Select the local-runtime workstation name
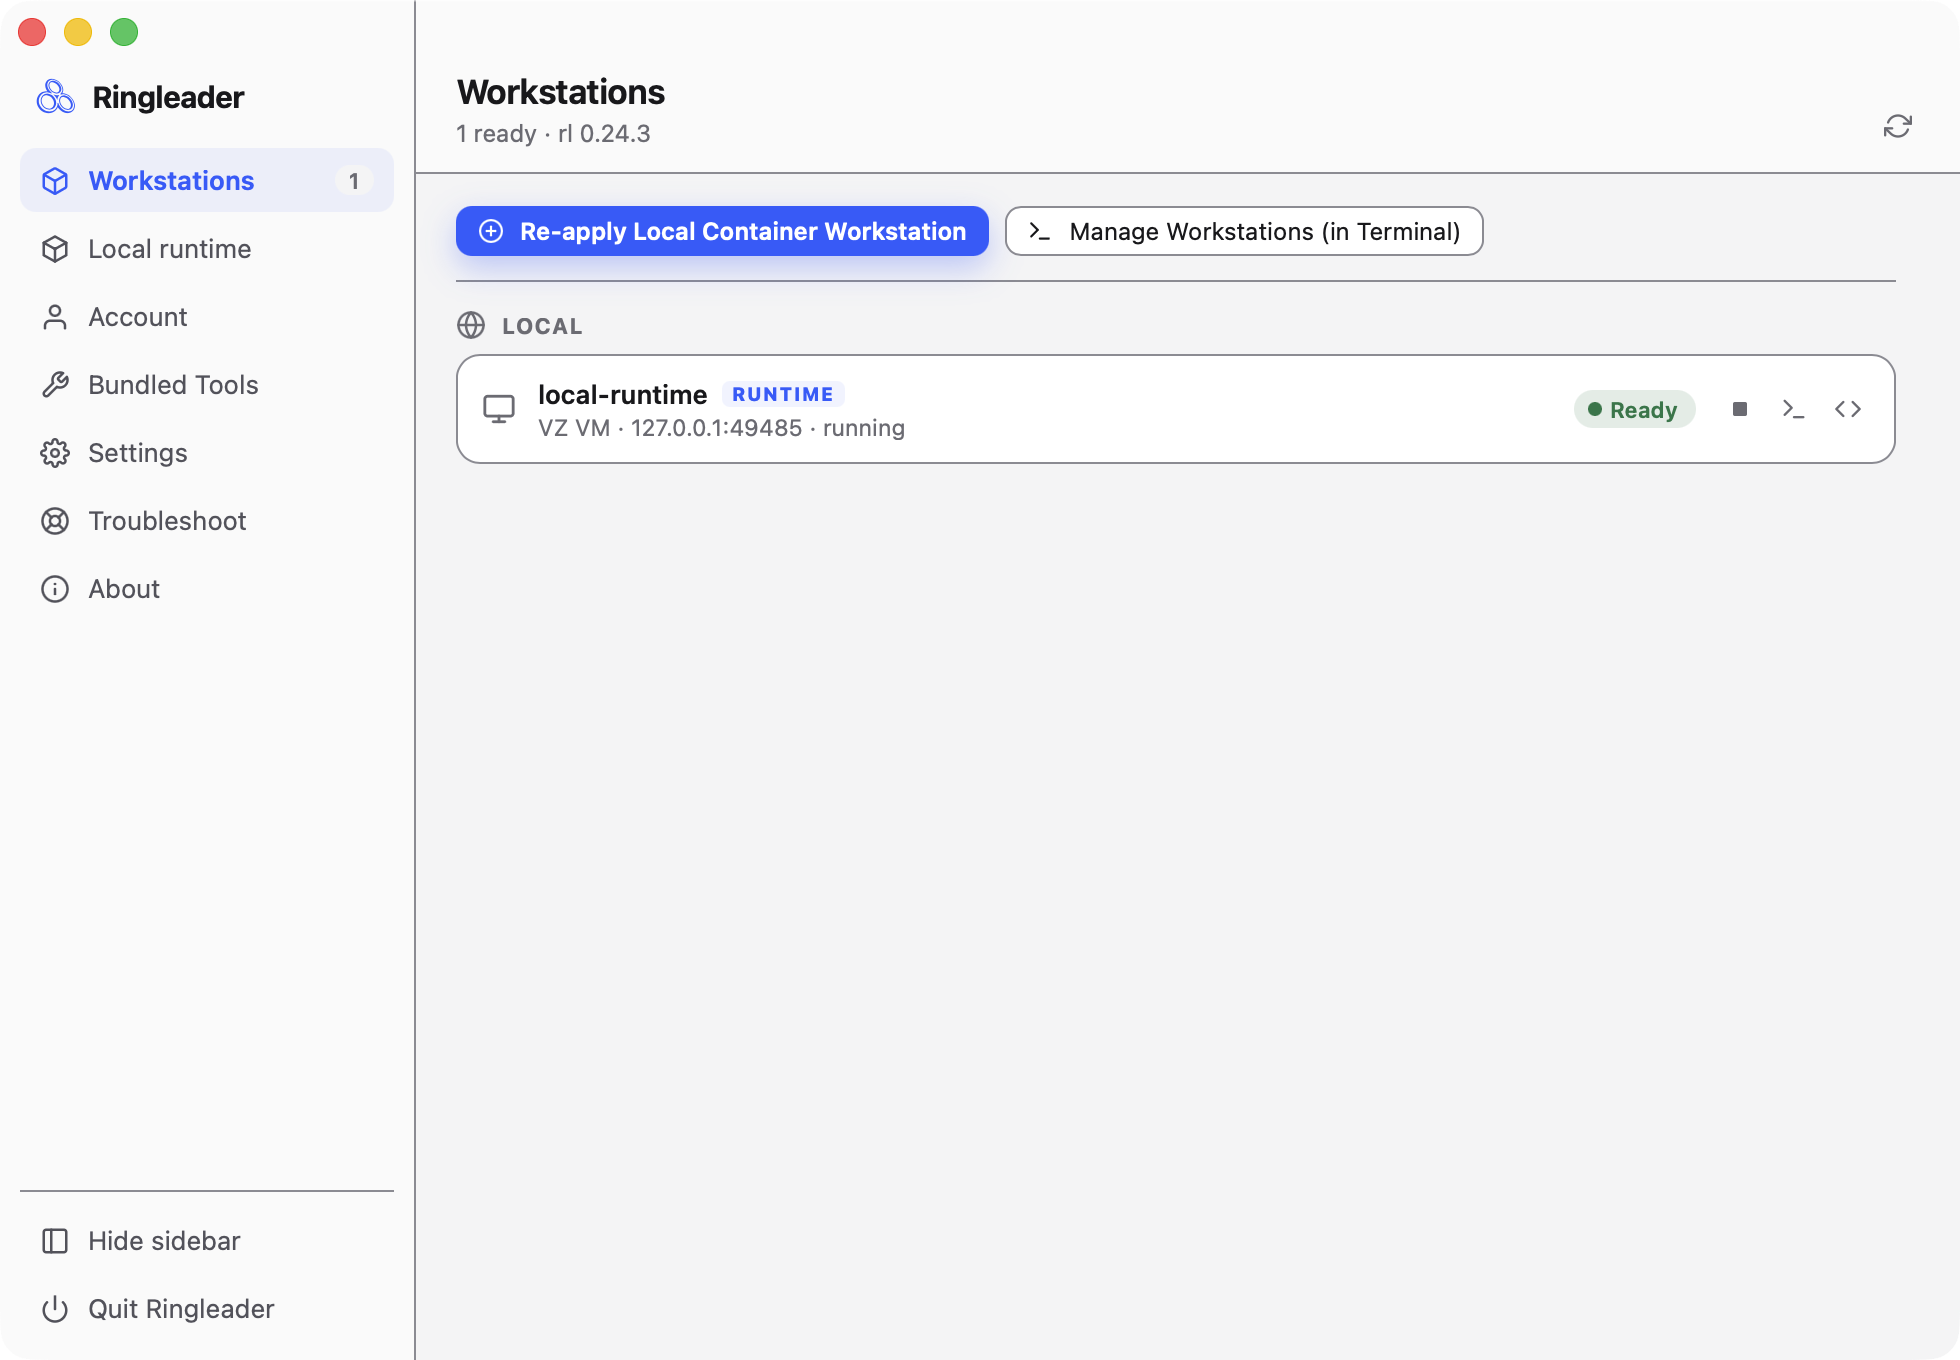This screenshot has height=1360, width=1960. (x=622, y=394)
